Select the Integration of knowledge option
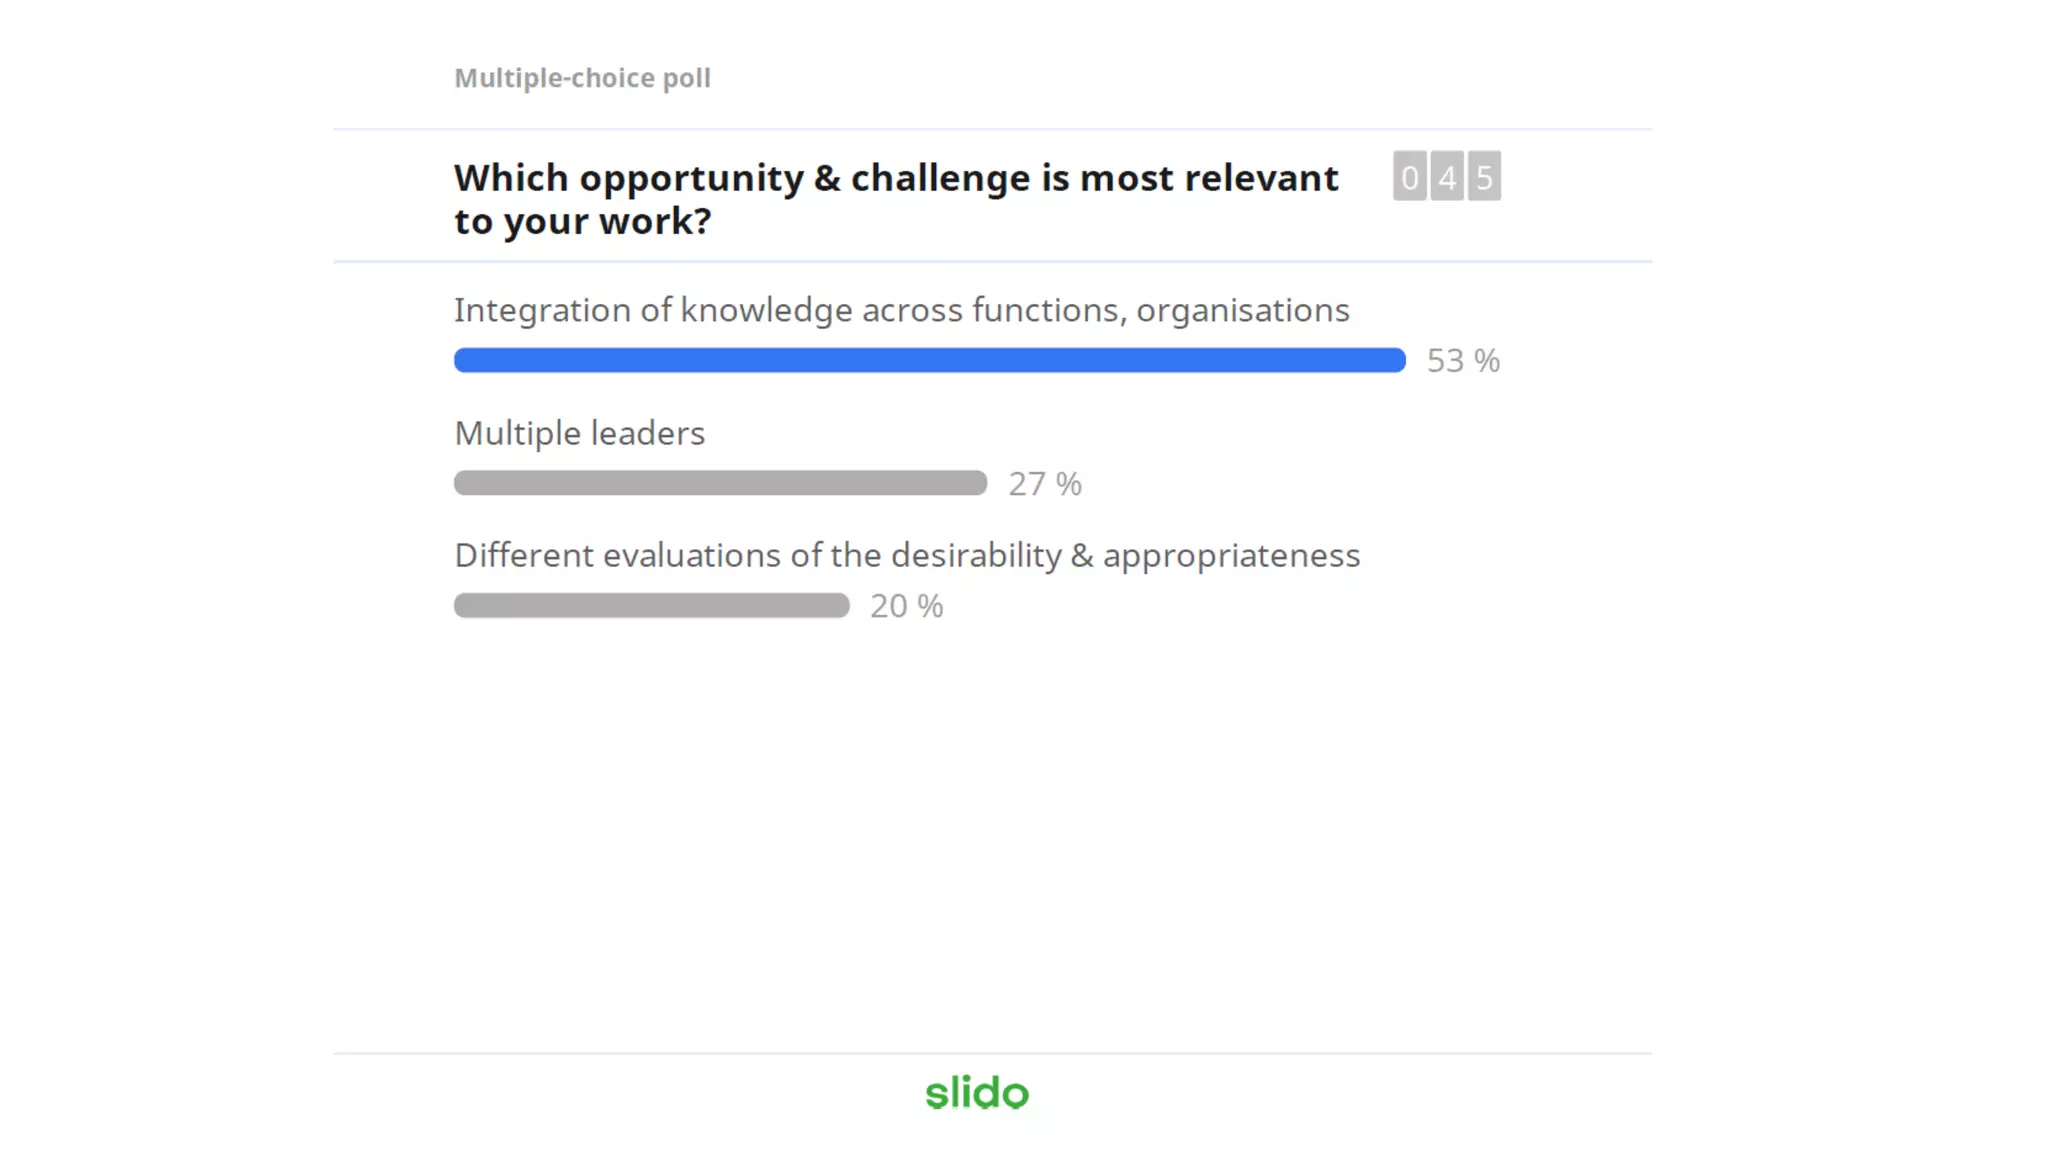Viewport: 2048px width, 1152px height. coord(902,311)
